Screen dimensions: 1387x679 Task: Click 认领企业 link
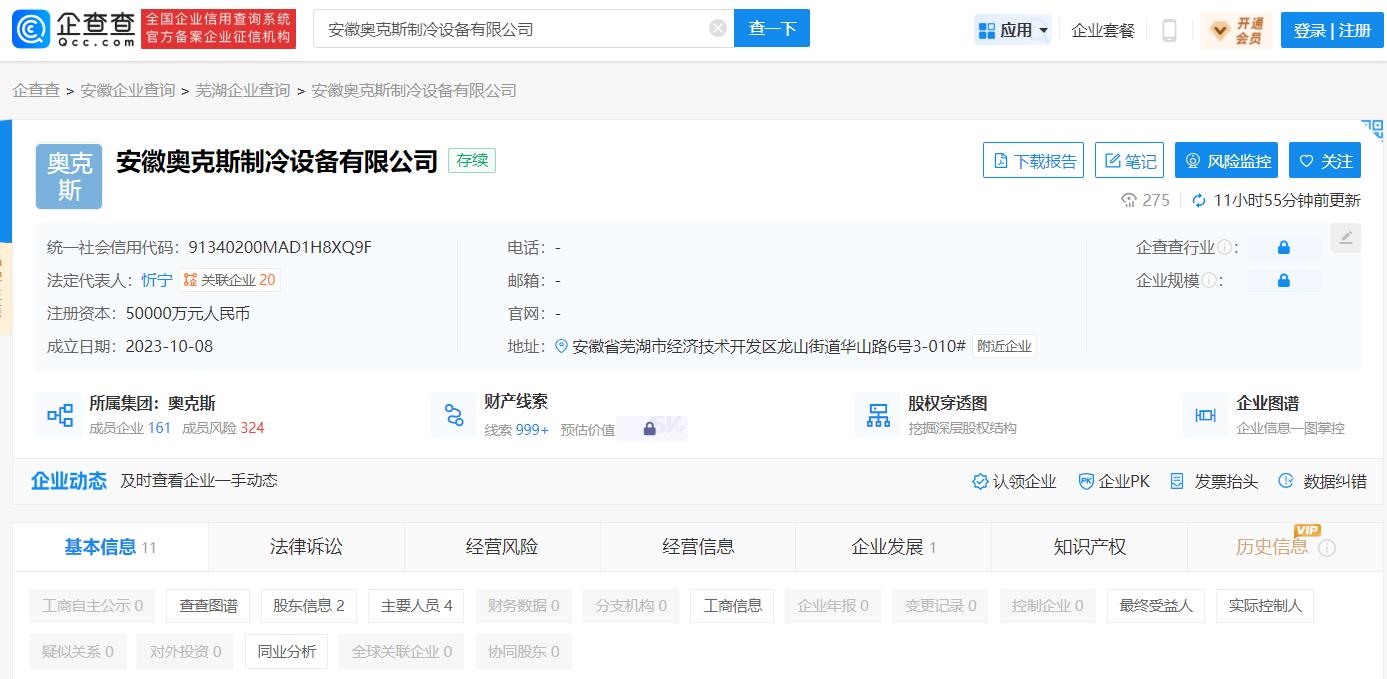coord(1014,481)
